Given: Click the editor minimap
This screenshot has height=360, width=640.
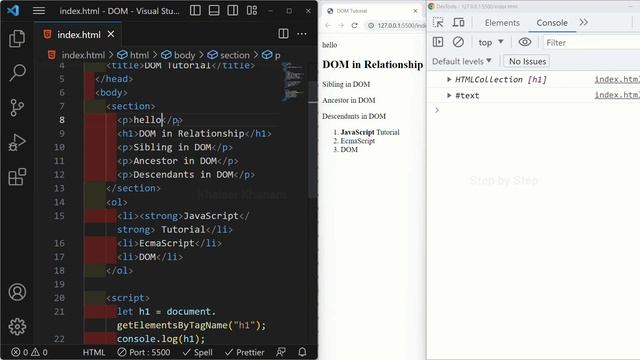Looking at the screenshot, I should [292, 82].
